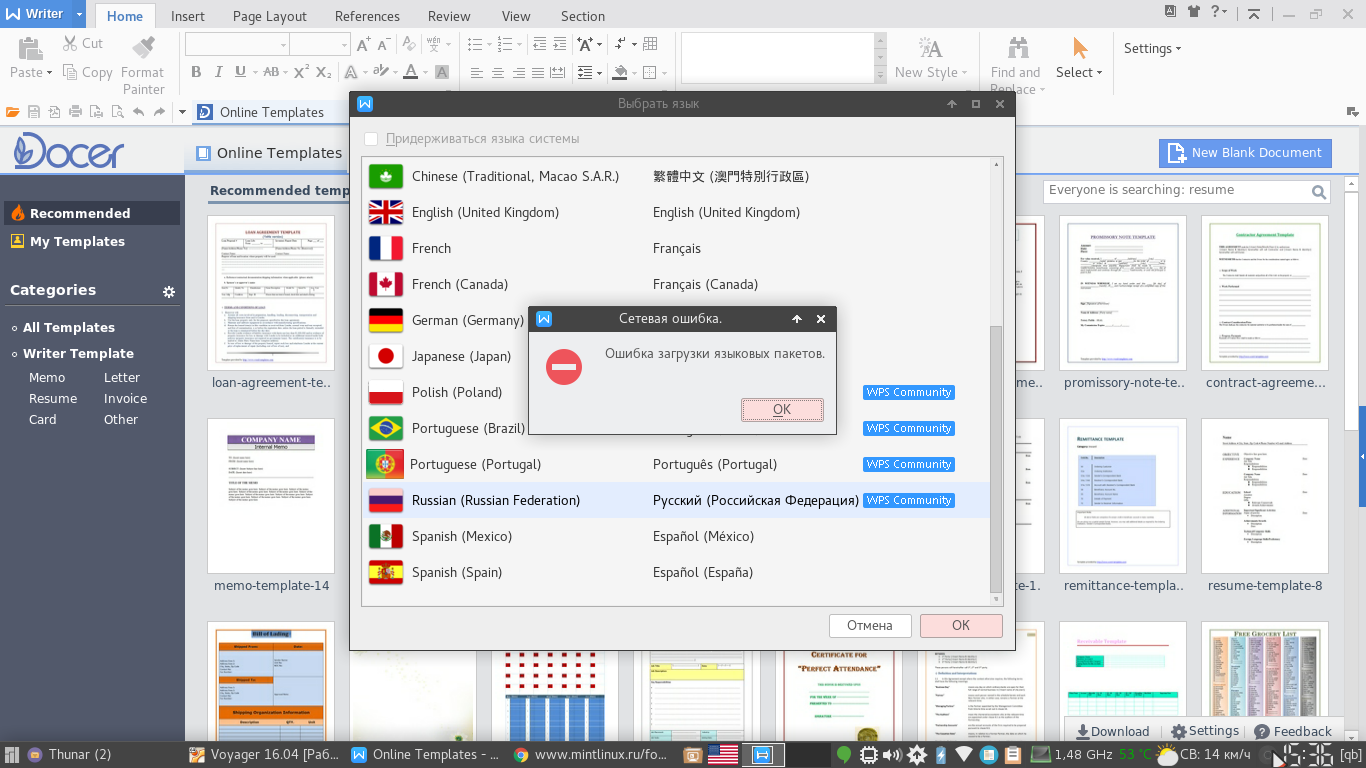Click the Redo arrow
The width and height of the screenshot is (1366, 768).
(x=159, y=112)
